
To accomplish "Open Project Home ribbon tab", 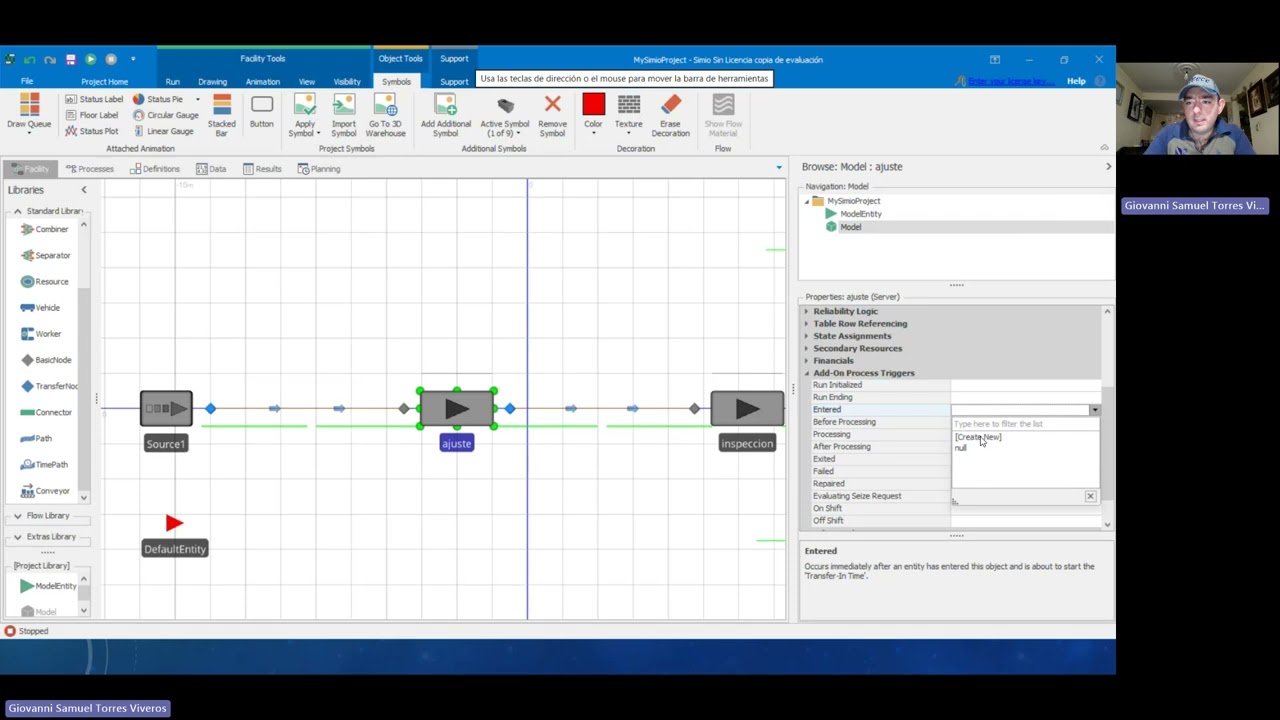I will (104, 81).
